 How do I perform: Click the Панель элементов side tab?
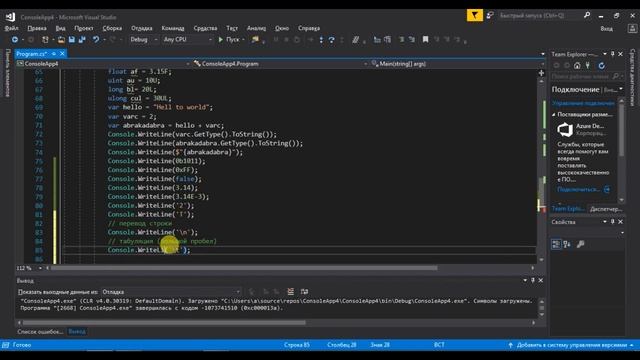point(7,73)
